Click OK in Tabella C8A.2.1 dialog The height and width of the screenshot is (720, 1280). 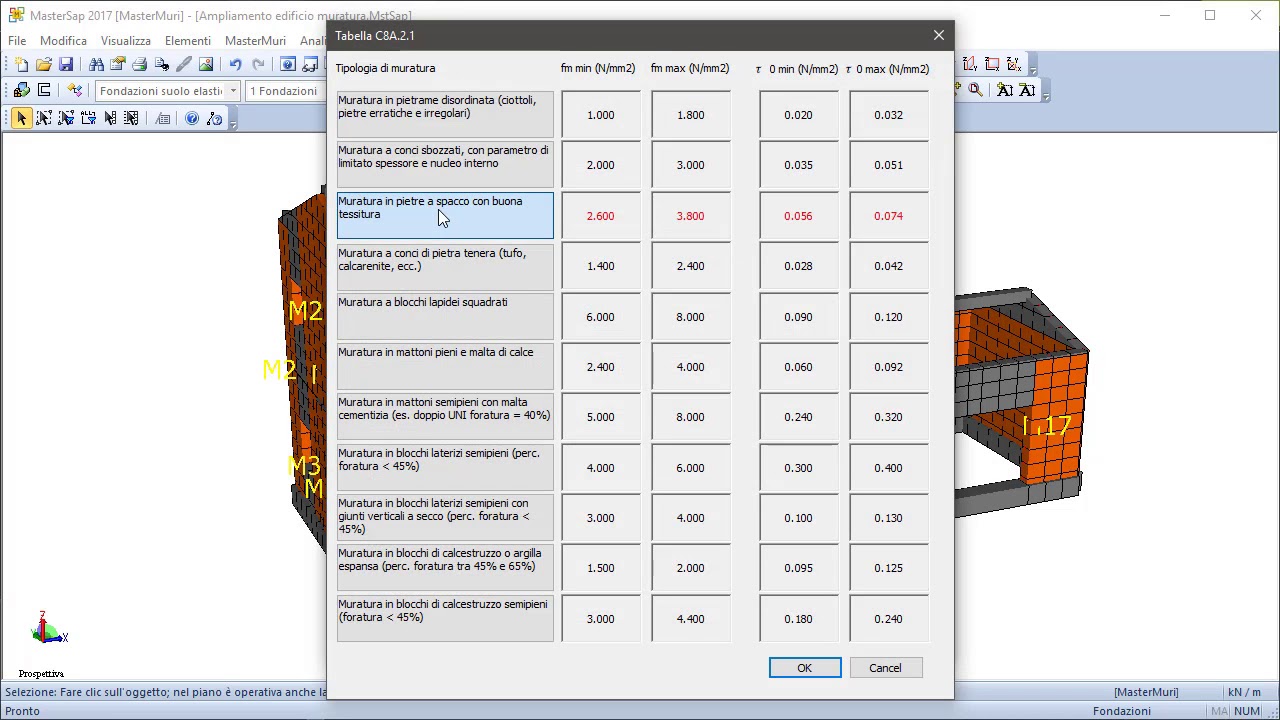coord(805,668)
